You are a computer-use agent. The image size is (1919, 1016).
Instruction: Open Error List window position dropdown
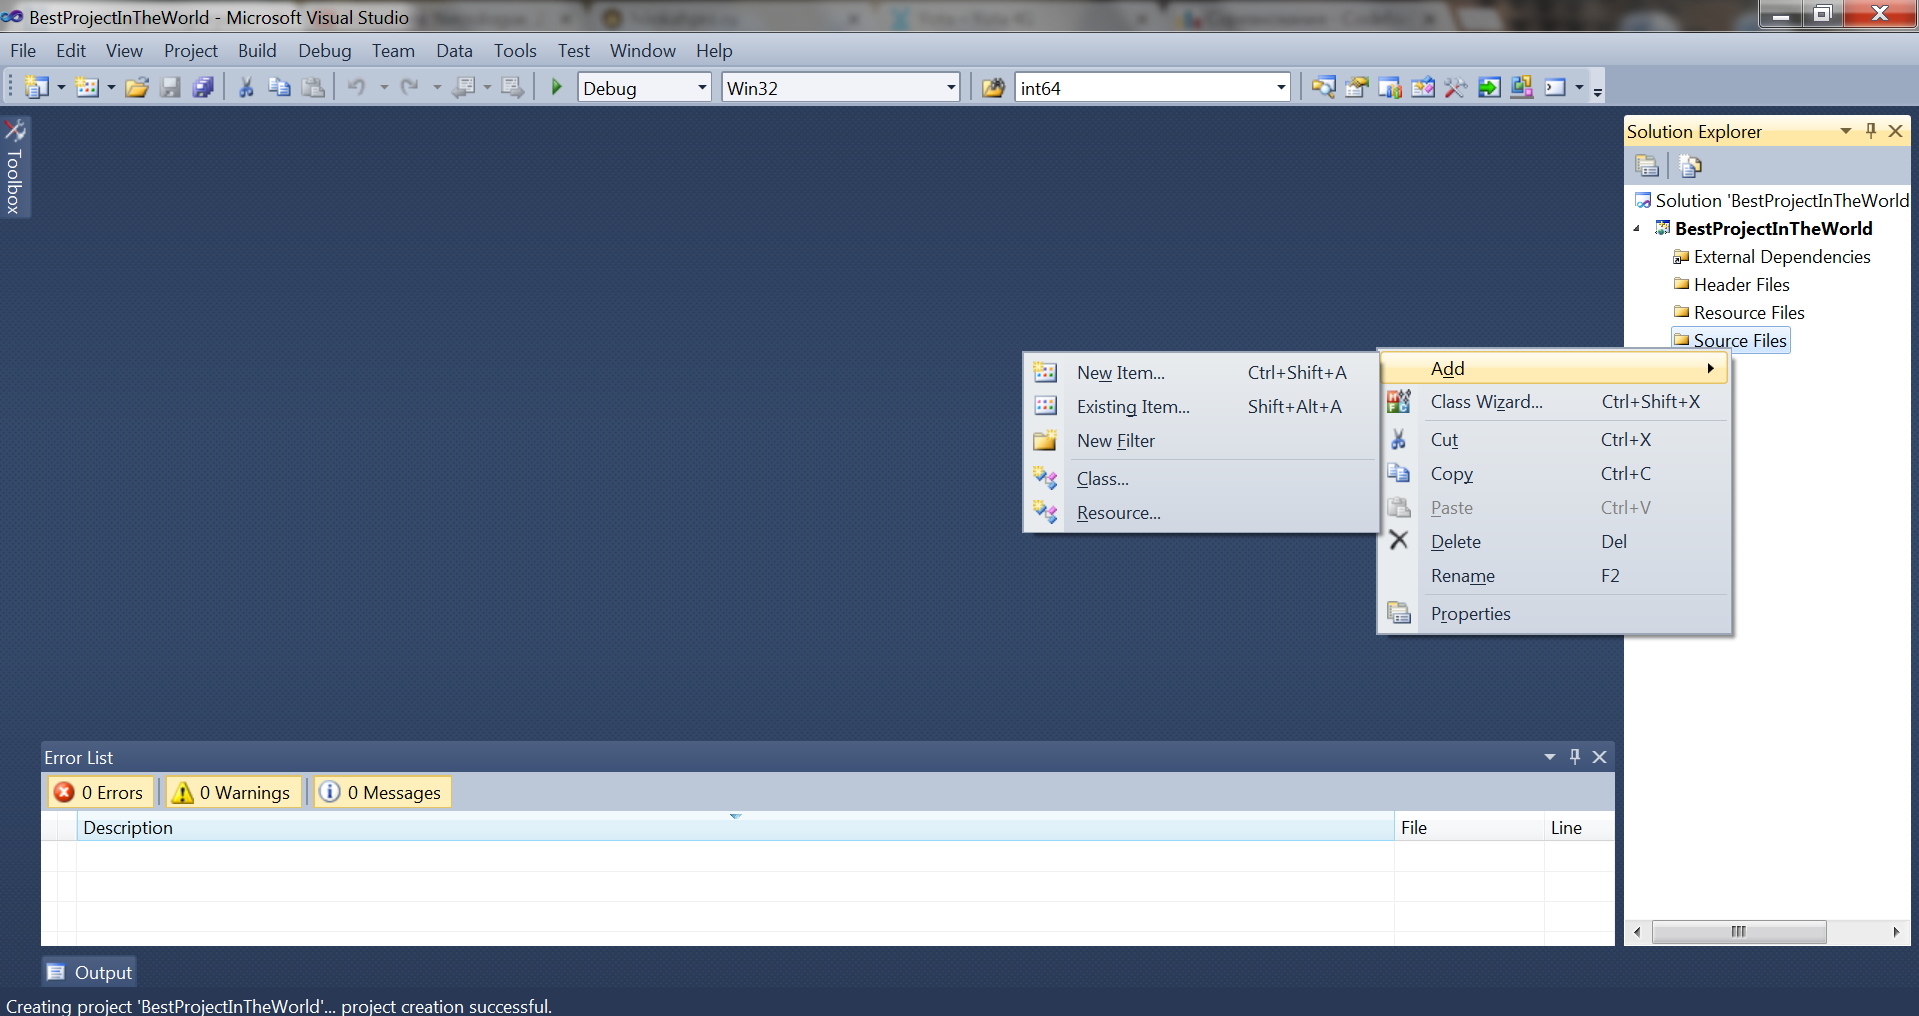coord(1550,757)
